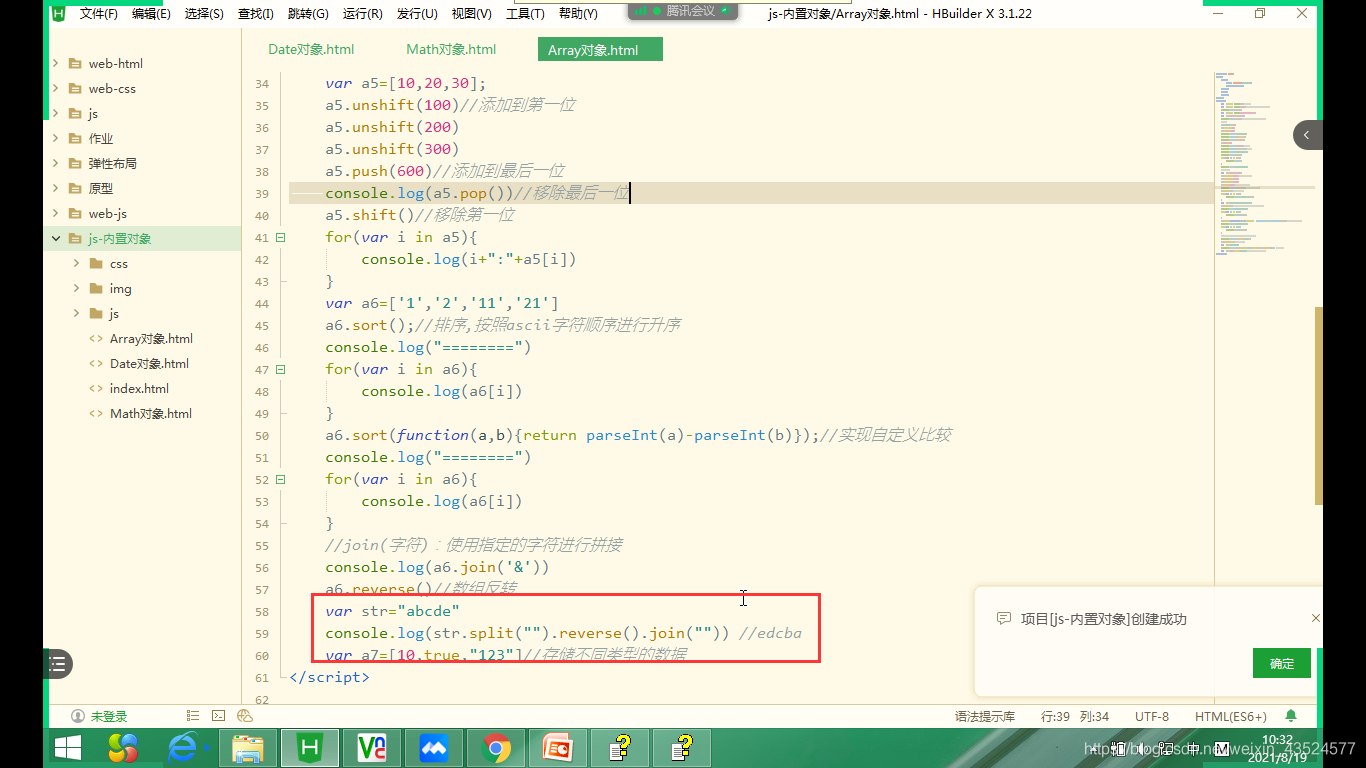Image resolution: width=1366 pixels, height=768 pixels.
Task: Select the css folder icon
Action: click(96, 263)
